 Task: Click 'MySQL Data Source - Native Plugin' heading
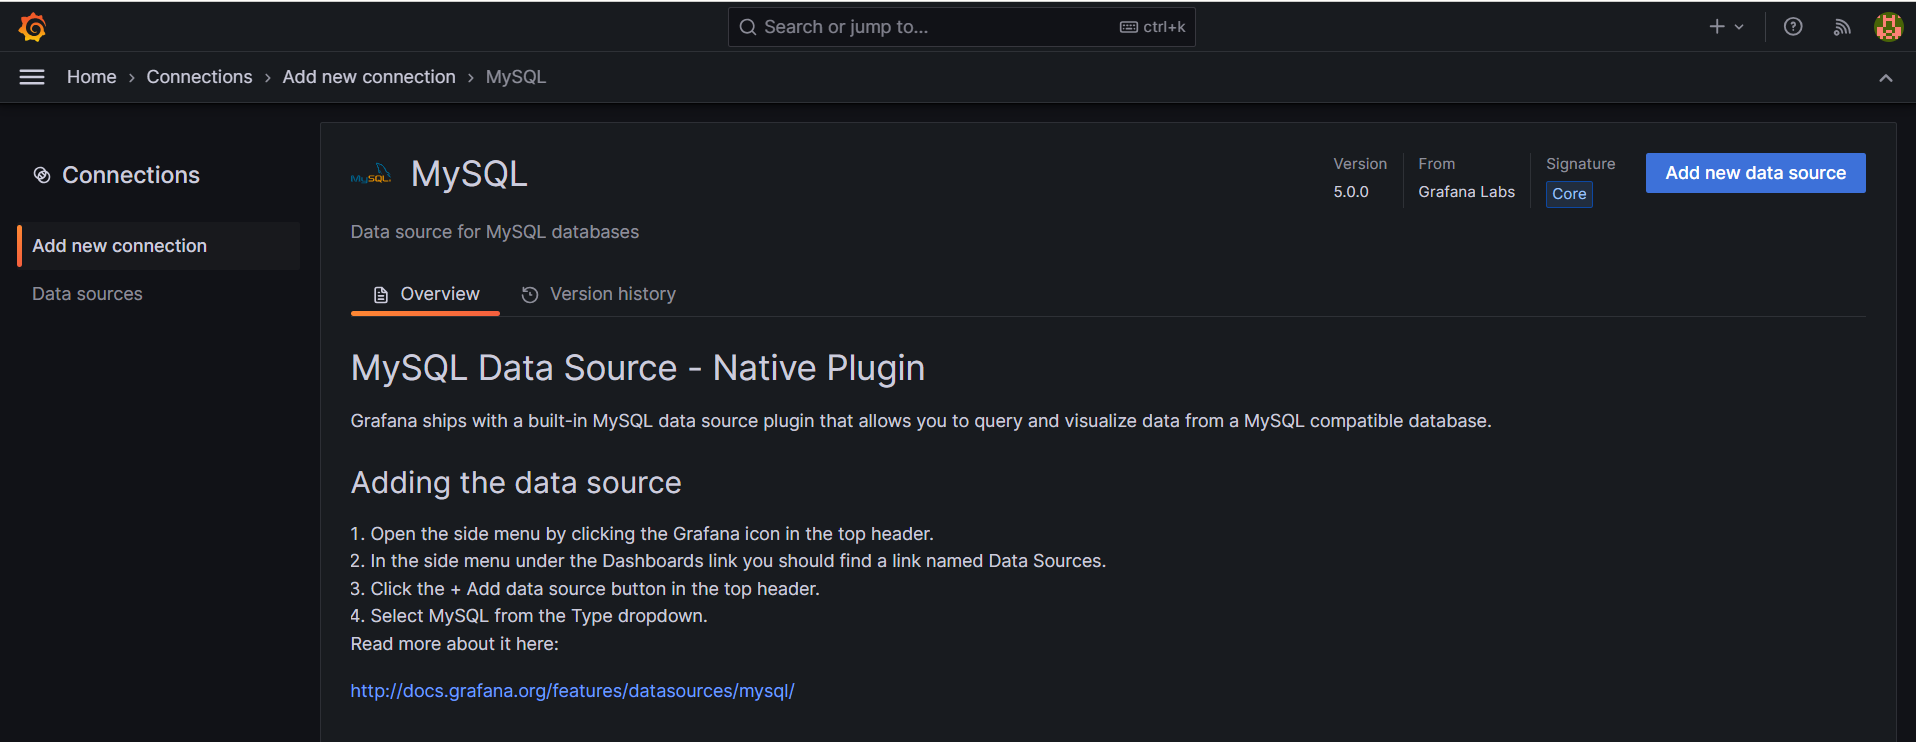point(638,368)
